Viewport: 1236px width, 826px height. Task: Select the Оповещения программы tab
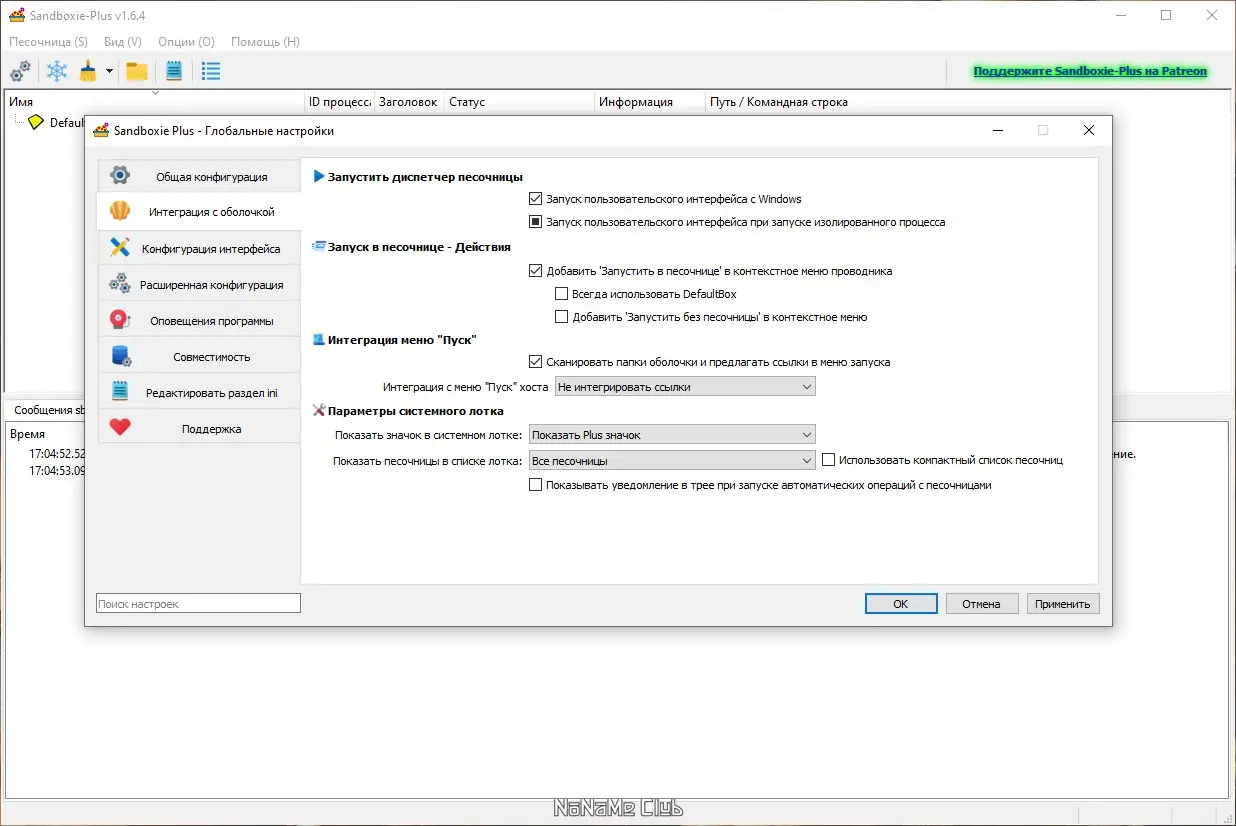point(199,320)
